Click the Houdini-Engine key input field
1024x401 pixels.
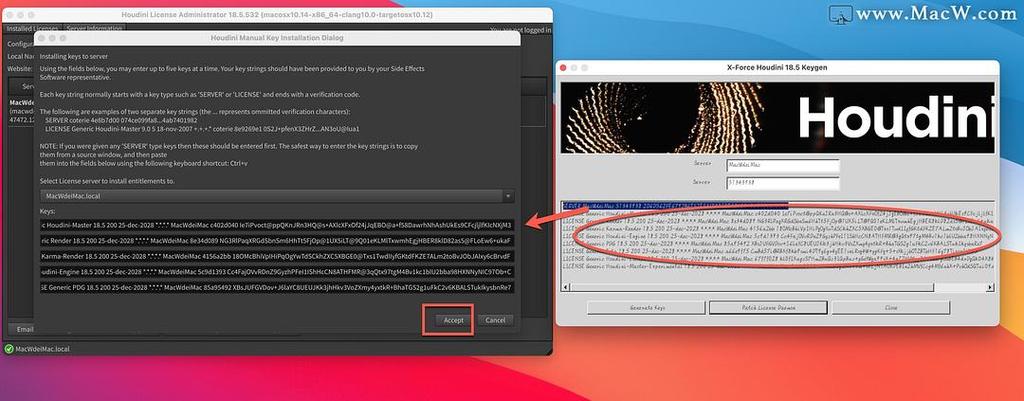277,272
